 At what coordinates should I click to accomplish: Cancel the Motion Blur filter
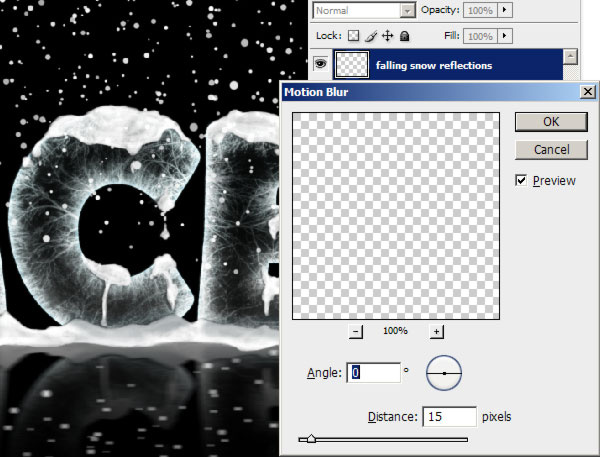(x=551, y=149)
